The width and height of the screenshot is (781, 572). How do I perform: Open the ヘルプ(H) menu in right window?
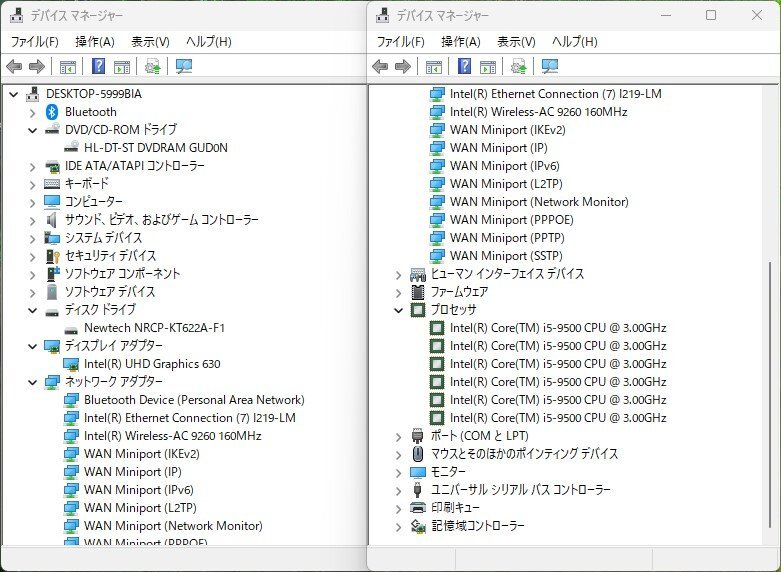[x=574, y=42]
